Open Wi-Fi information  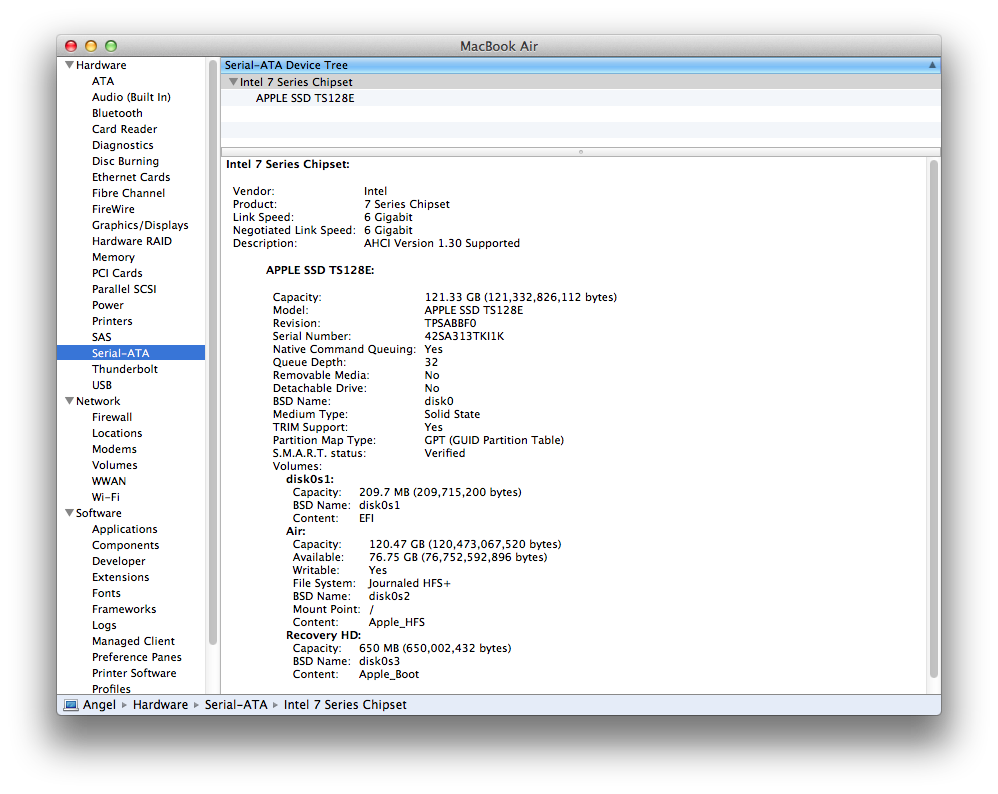pos(106,497)
